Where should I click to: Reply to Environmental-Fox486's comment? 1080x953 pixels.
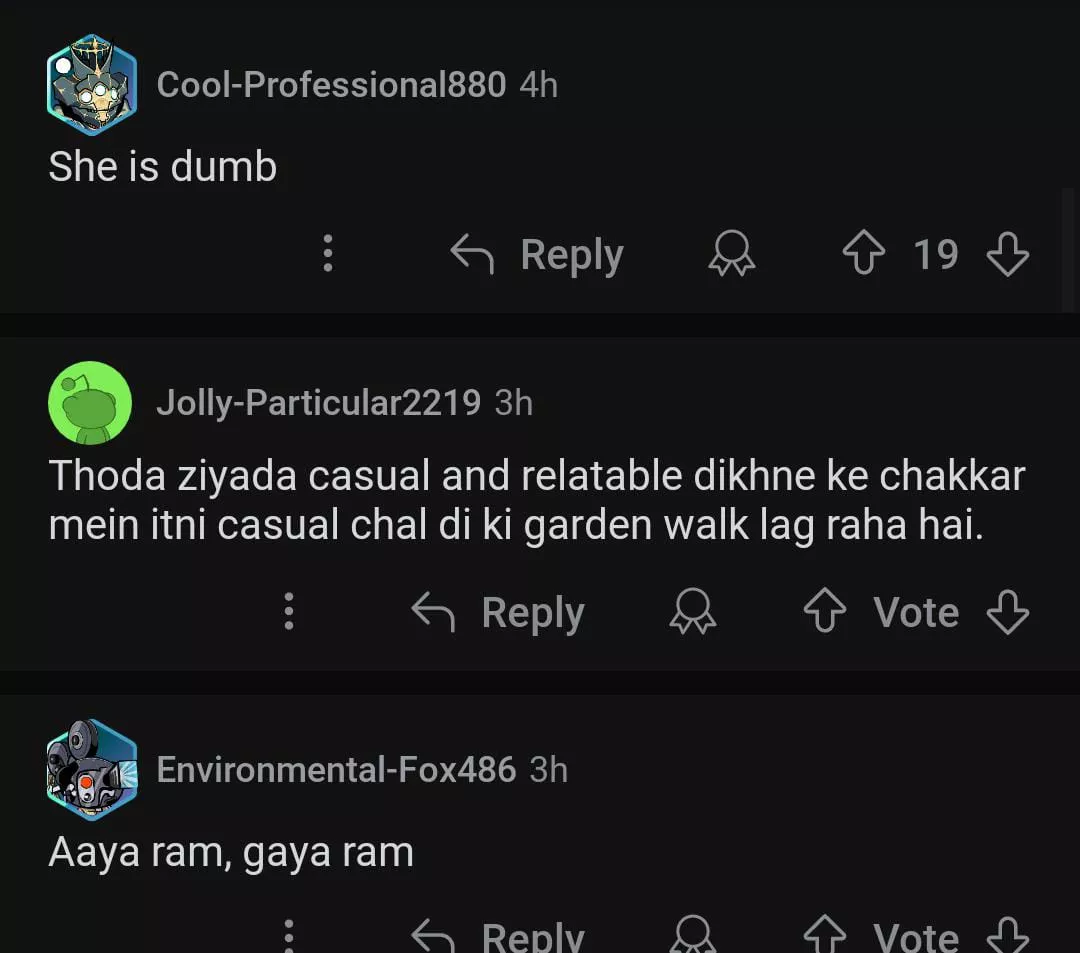[x=498, y=936]
